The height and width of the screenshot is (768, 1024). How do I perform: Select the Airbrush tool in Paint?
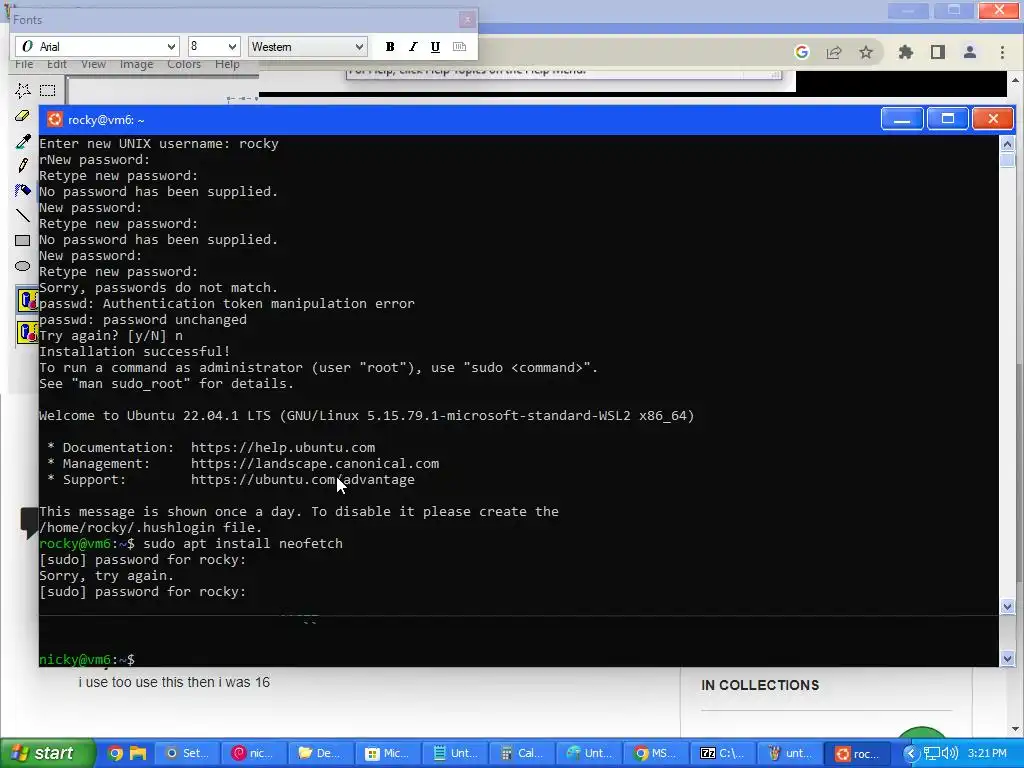23,190
